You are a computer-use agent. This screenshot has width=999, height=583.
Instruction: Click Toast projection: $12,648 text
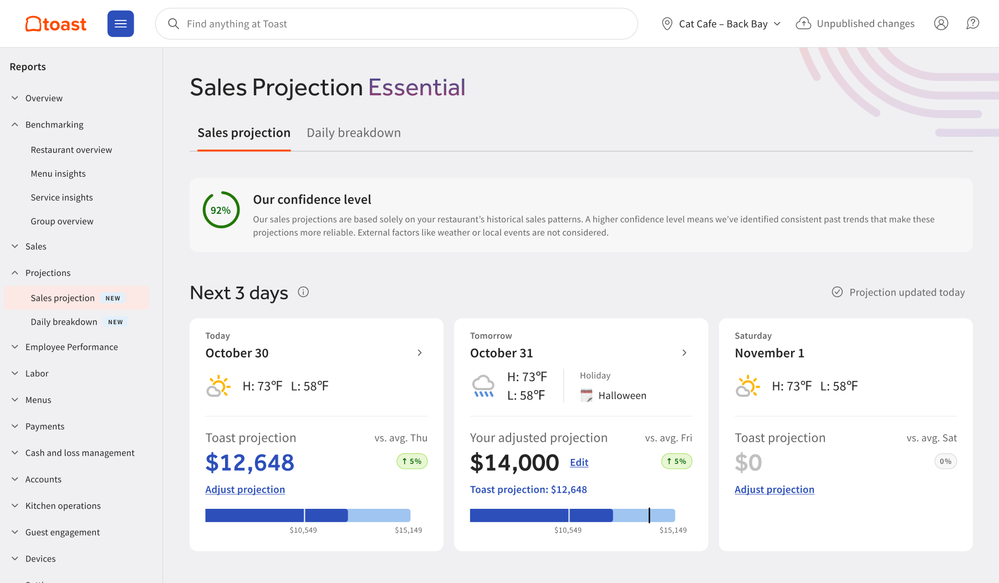(x=529, y=489)
